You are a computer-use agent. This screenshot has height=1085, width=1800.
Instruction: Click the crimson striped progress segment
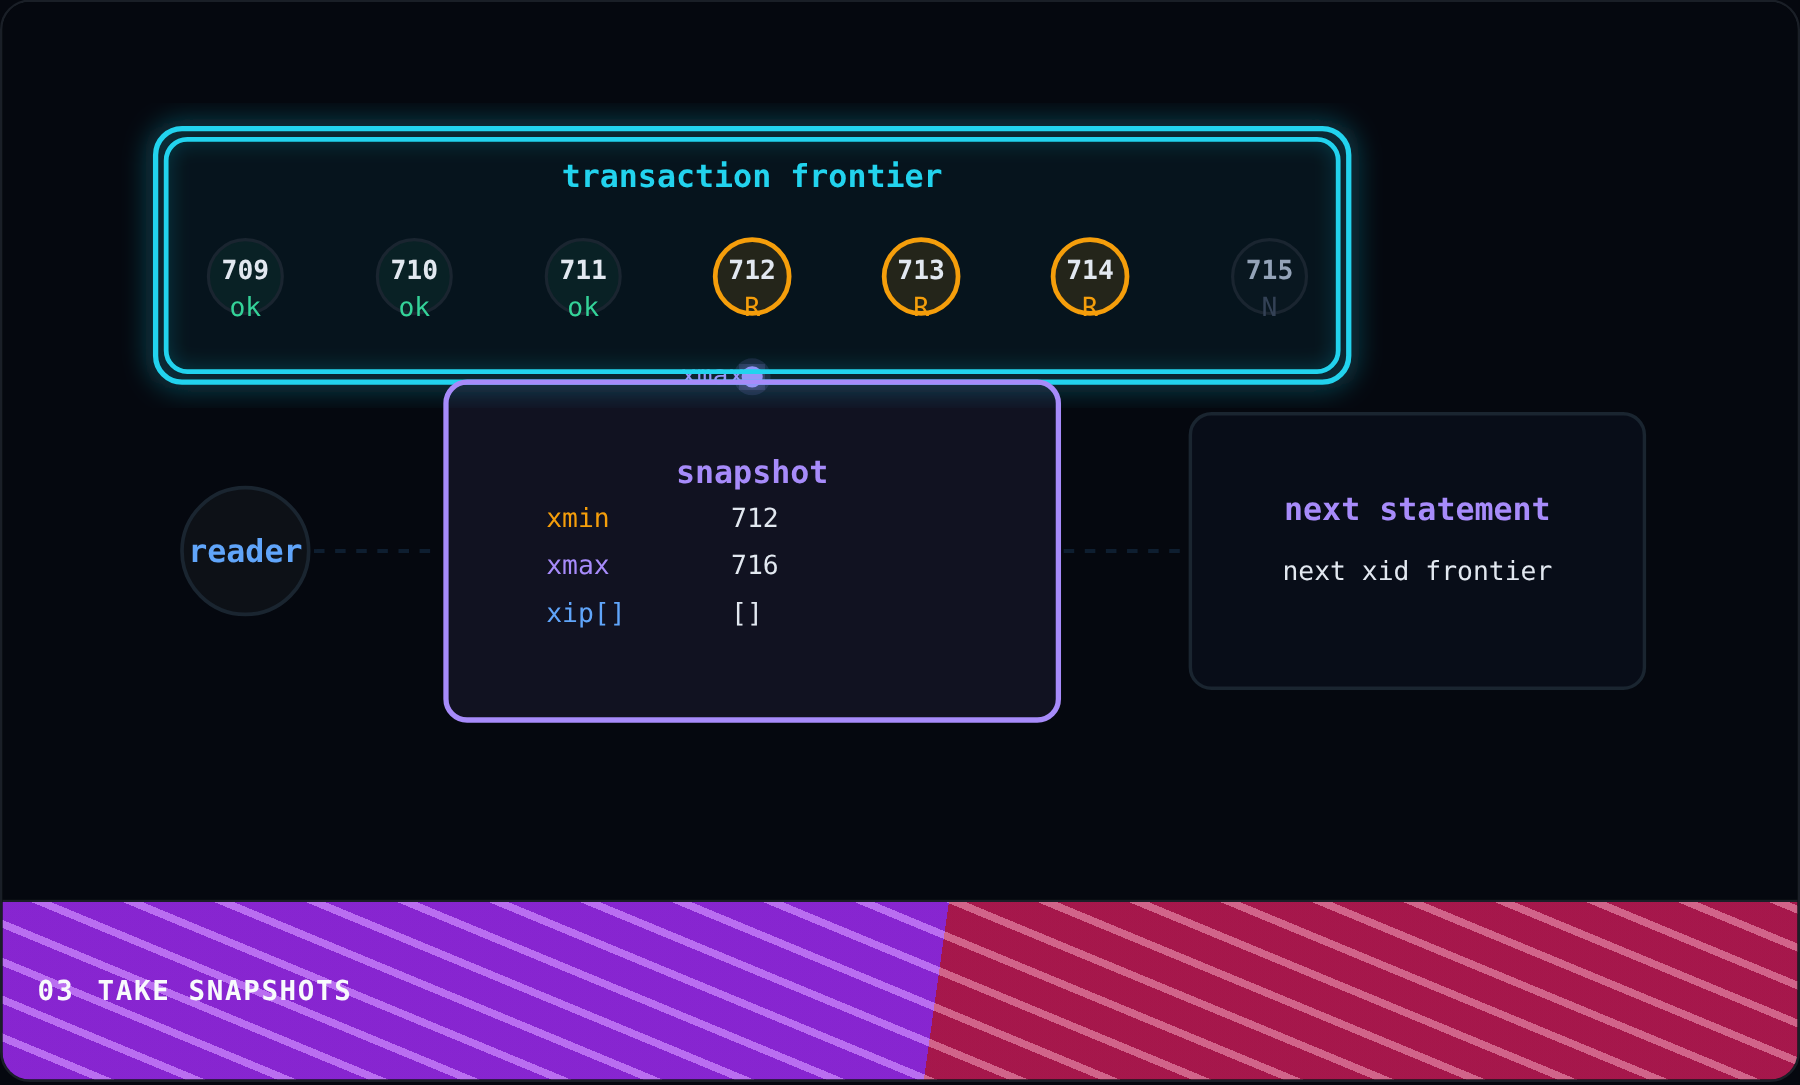click(x=1362, y=990)
